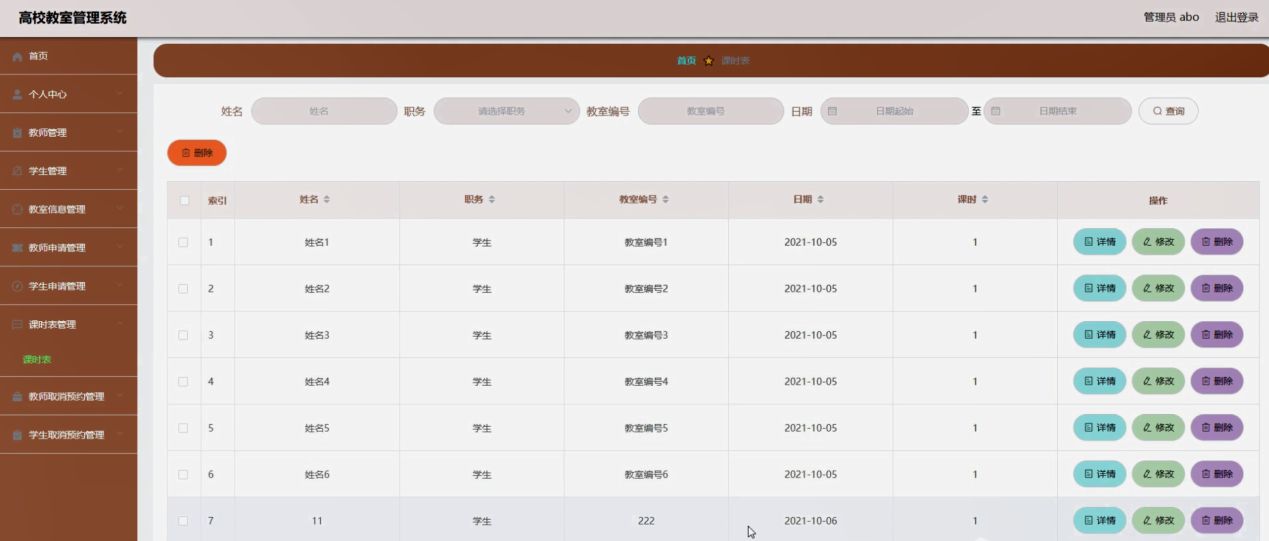This screenshot has width=1269, height=541.
Task: Click the icon beside 课时表管理
Action: tap(17, 325)
